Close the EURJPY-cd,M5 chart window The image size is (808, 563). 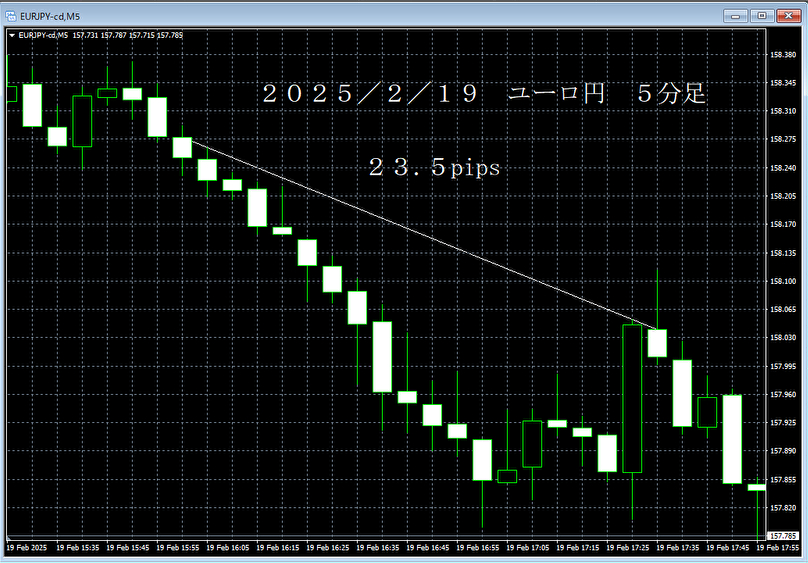(x=786, y=15)
